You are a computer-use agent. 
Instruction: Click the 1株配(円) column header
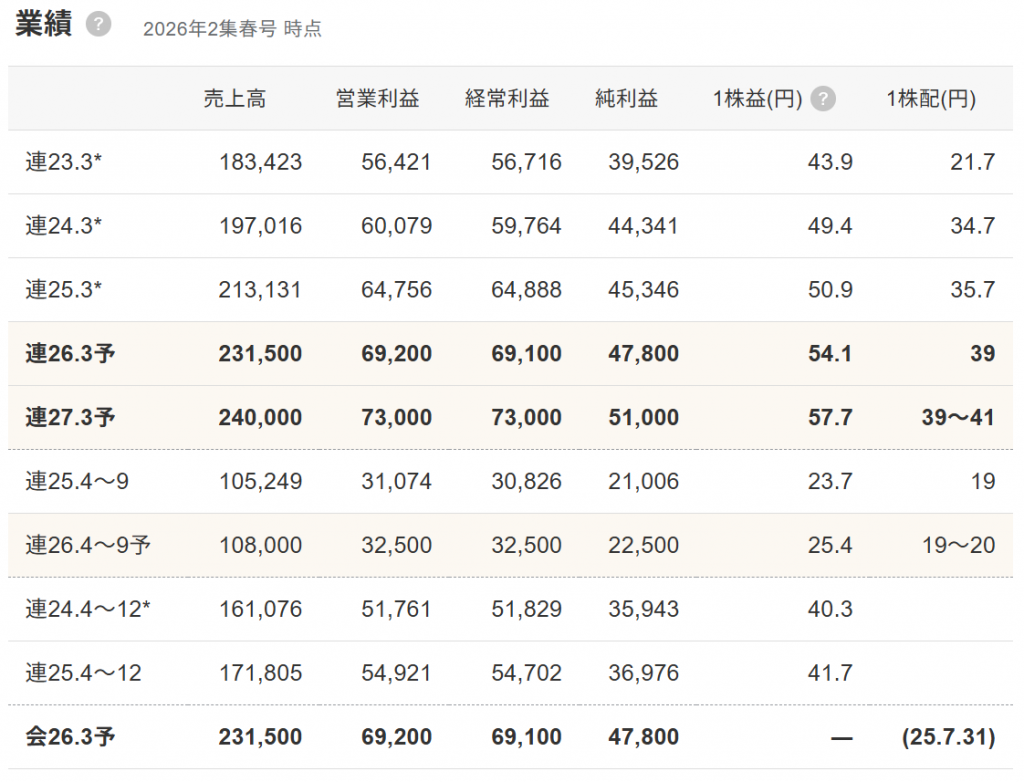tap(930, 99)
